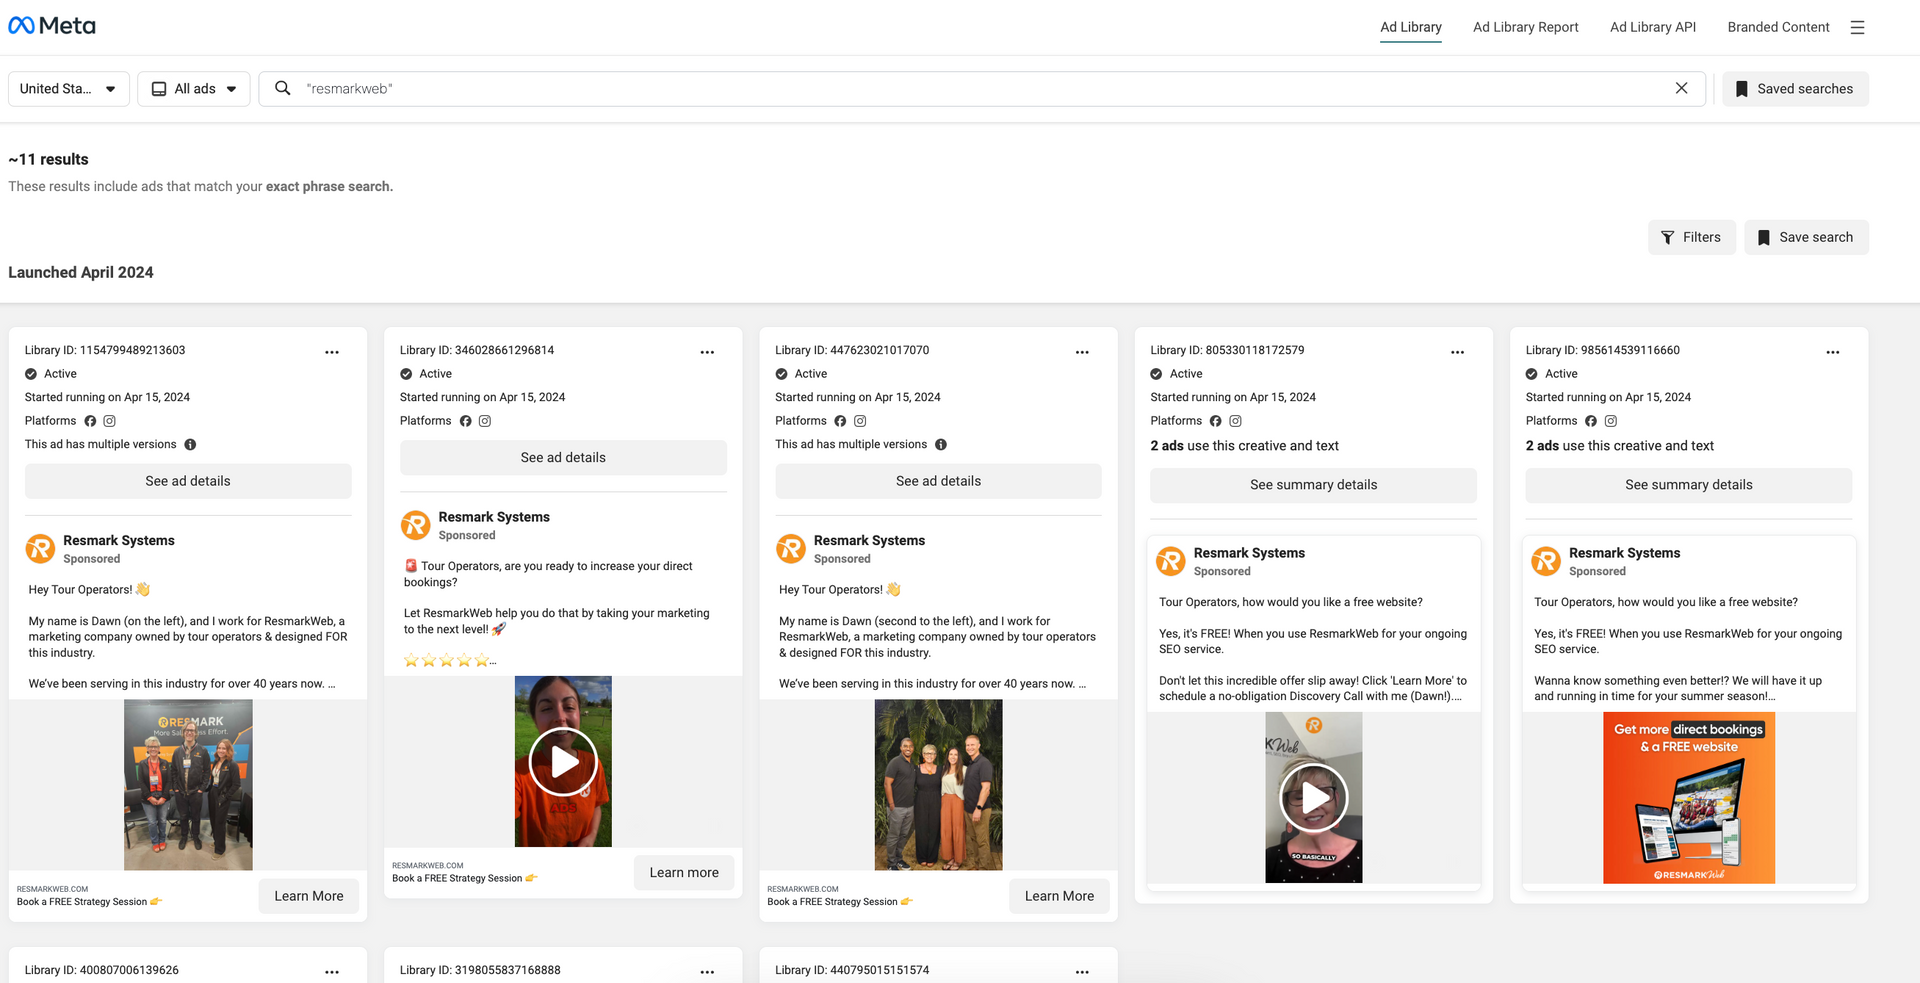The width and height of the screenshot is (1920, 983).
Task: Open options for ad 985614539116660
Action: tap(1832, 352)
